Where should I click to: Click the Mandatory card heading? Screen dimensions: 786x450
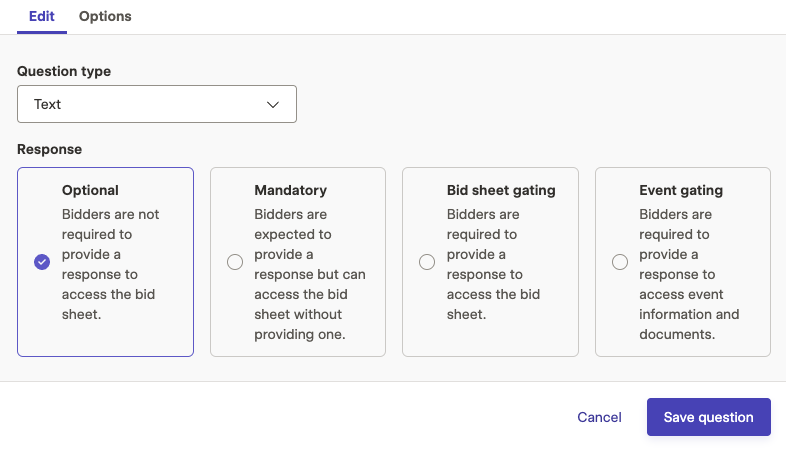point(291,190)
